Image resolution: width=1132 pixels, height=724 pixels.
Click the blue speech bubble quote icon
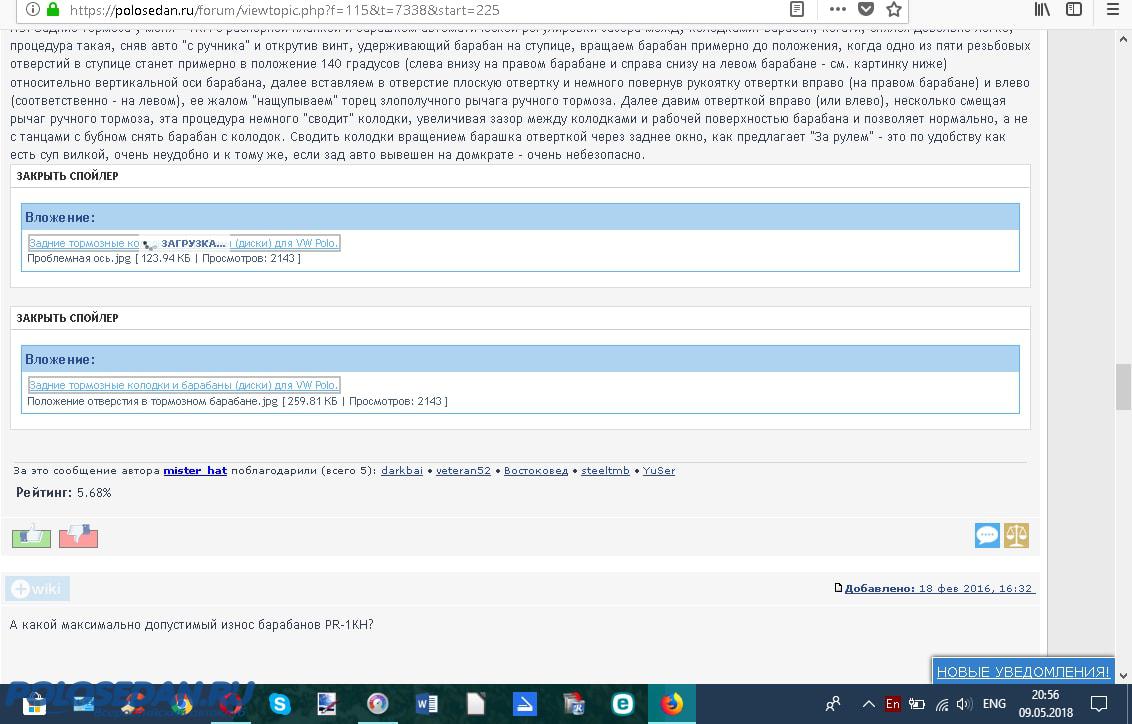987,535
